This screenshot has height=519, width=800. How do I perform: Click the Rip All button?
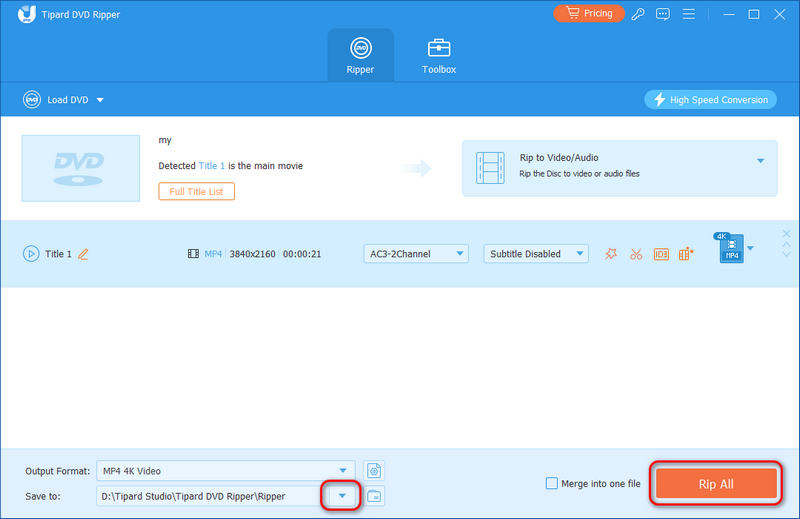click(716, 484)
